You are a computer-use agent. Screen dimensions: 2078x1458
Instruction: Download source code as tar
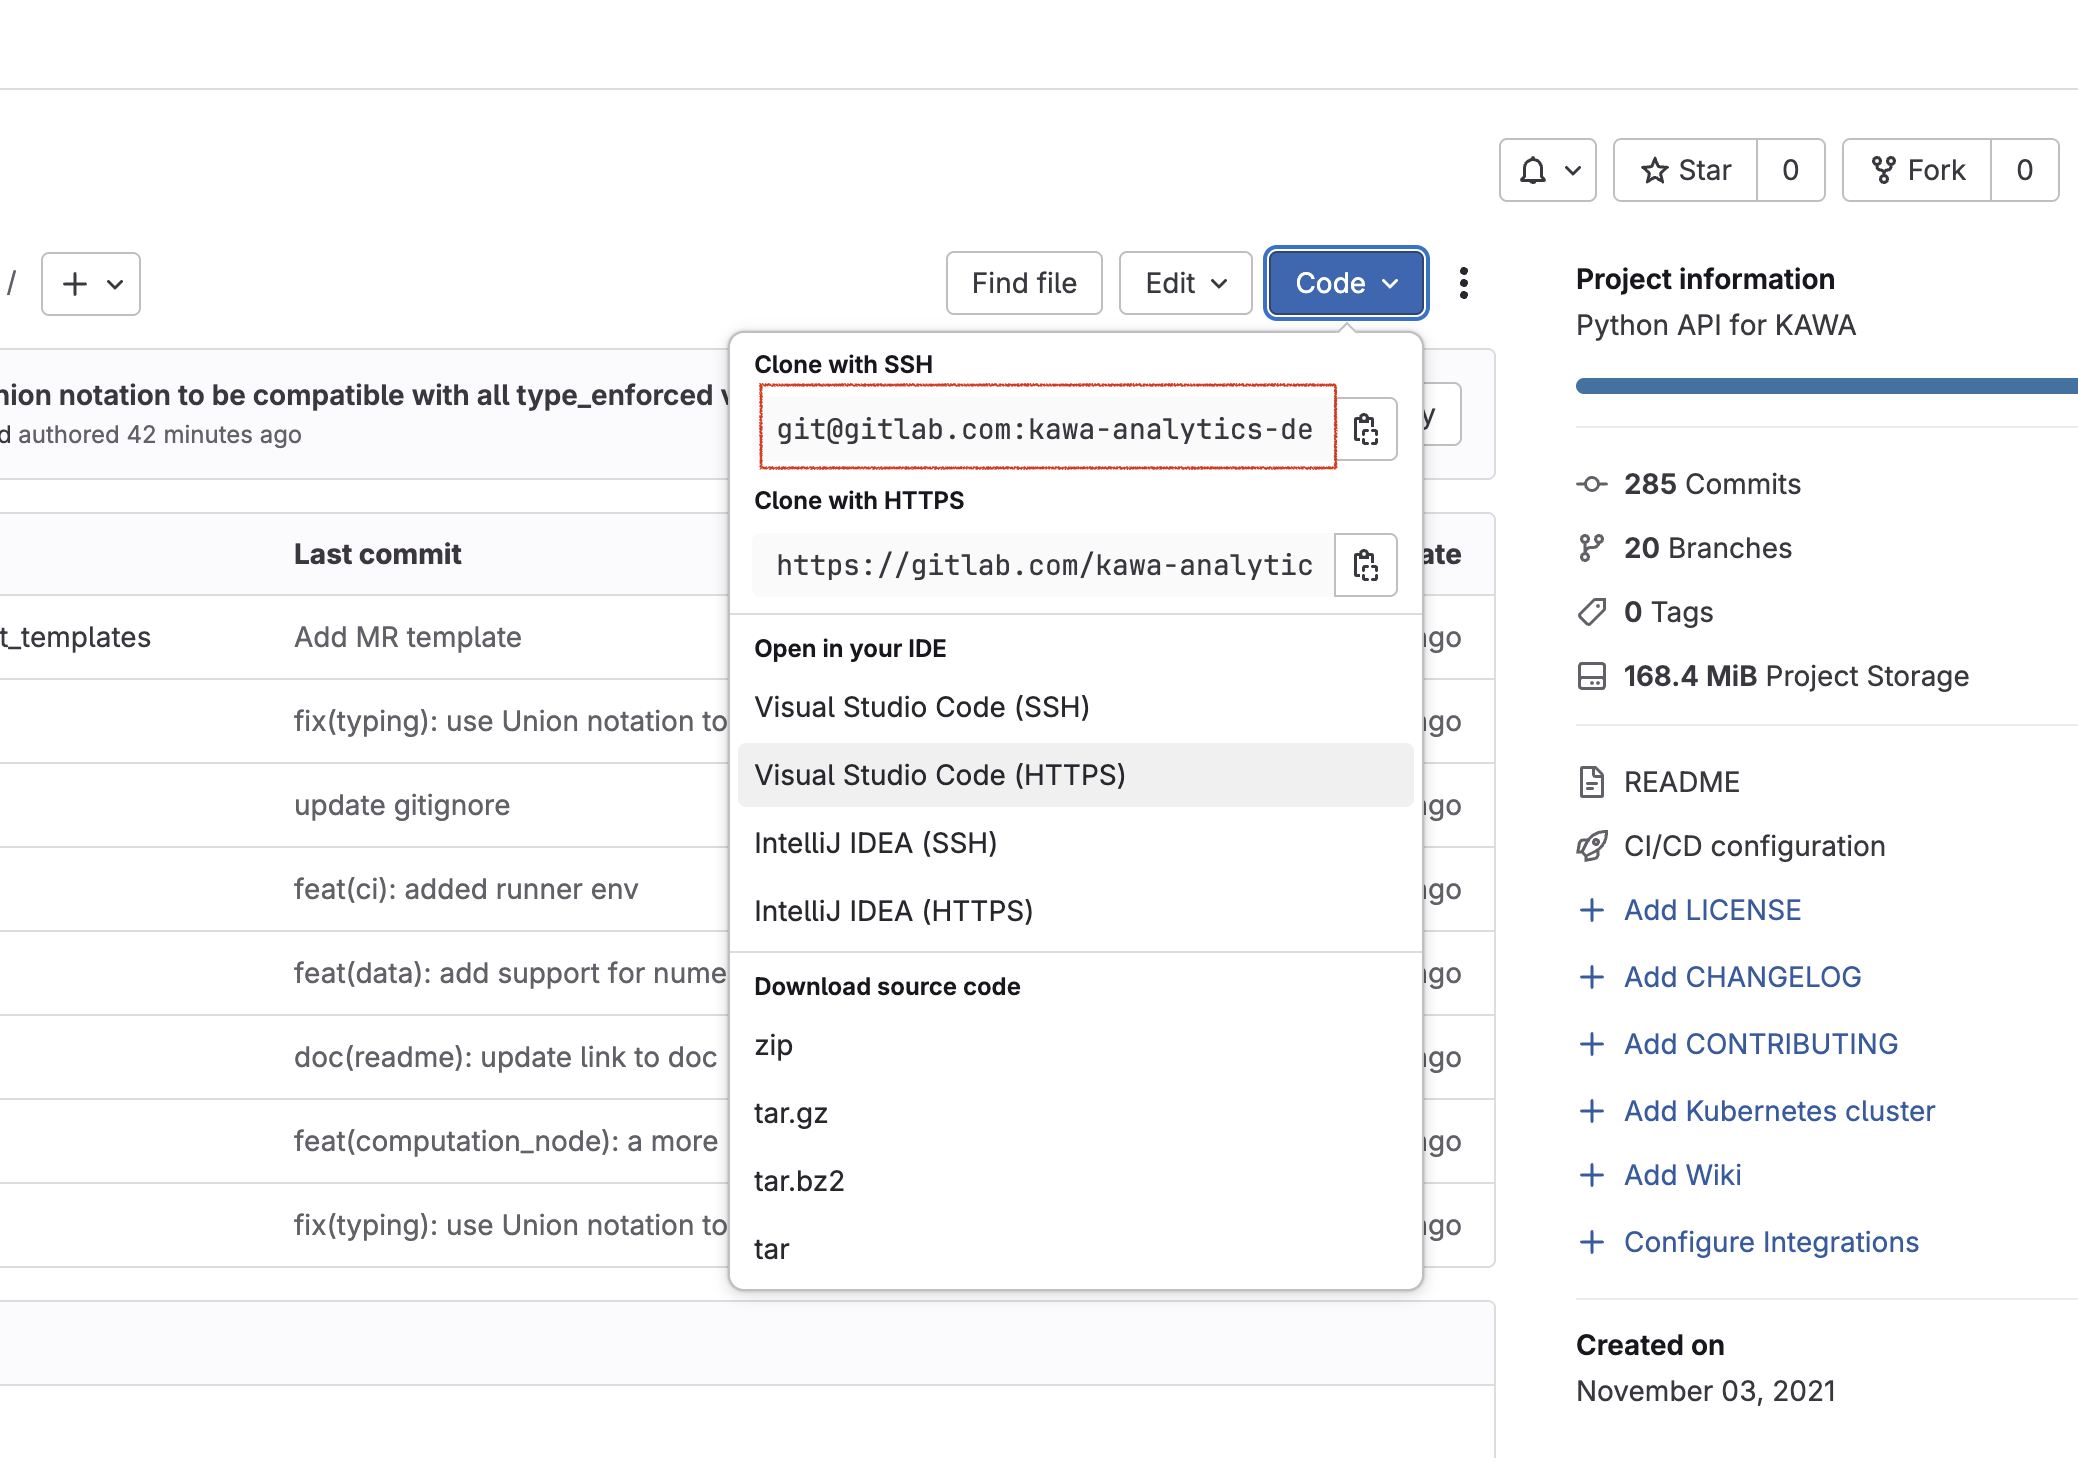(1075, 1249)
